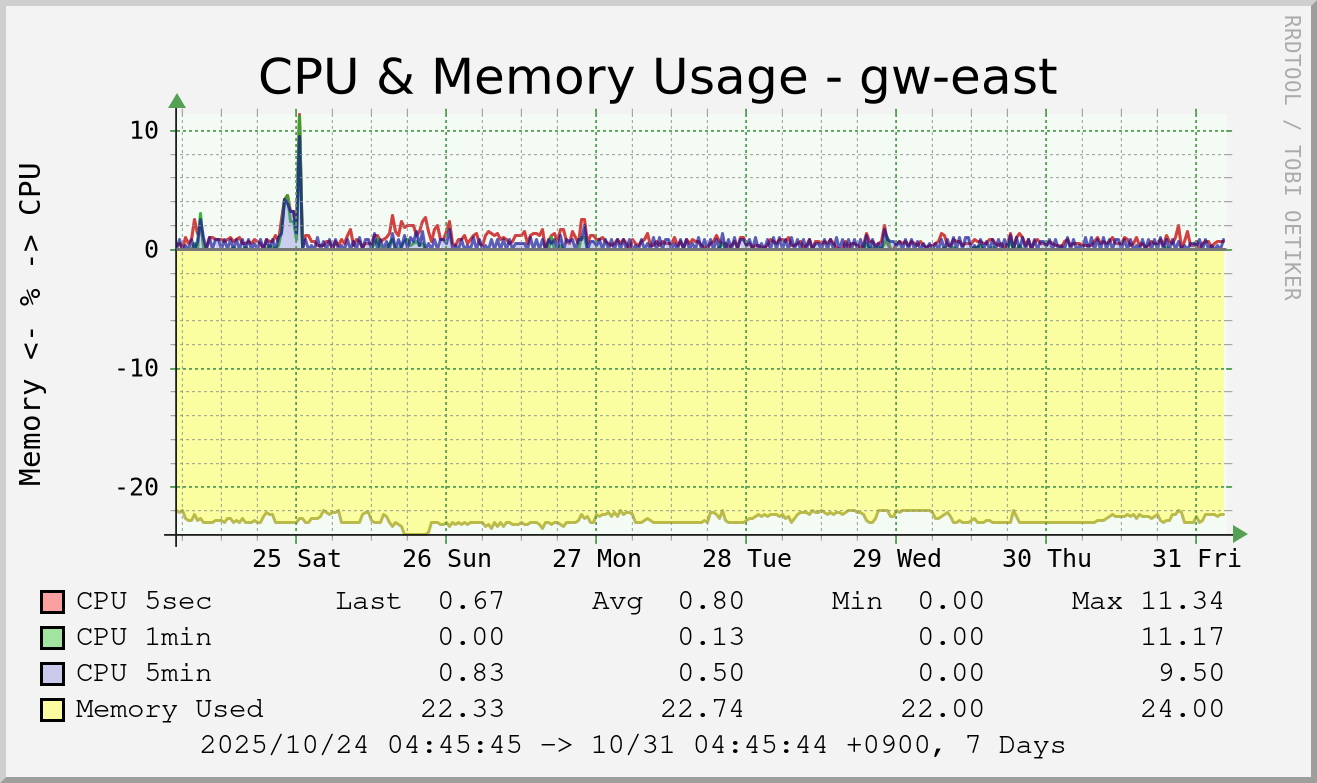
Task: Click the '-10' y-axis label
Action: 137,368
